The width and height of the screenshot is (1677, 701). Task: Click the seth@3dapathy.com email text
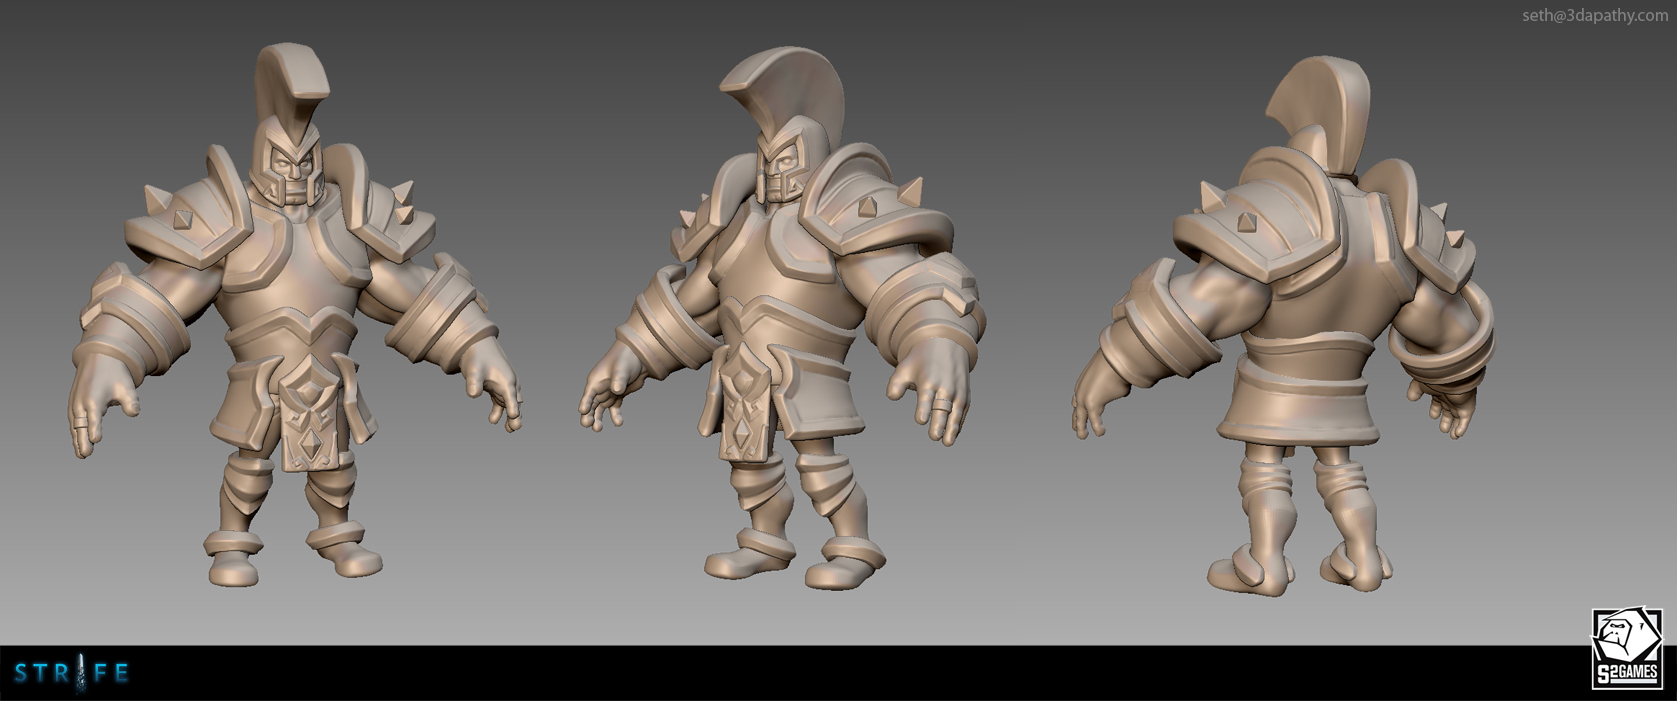[1594, 15]
